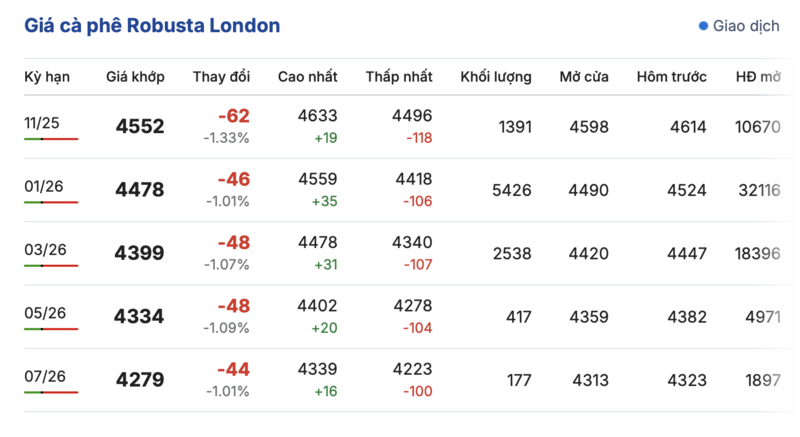Click the Thay đổi column header

[x=221, y=77]
